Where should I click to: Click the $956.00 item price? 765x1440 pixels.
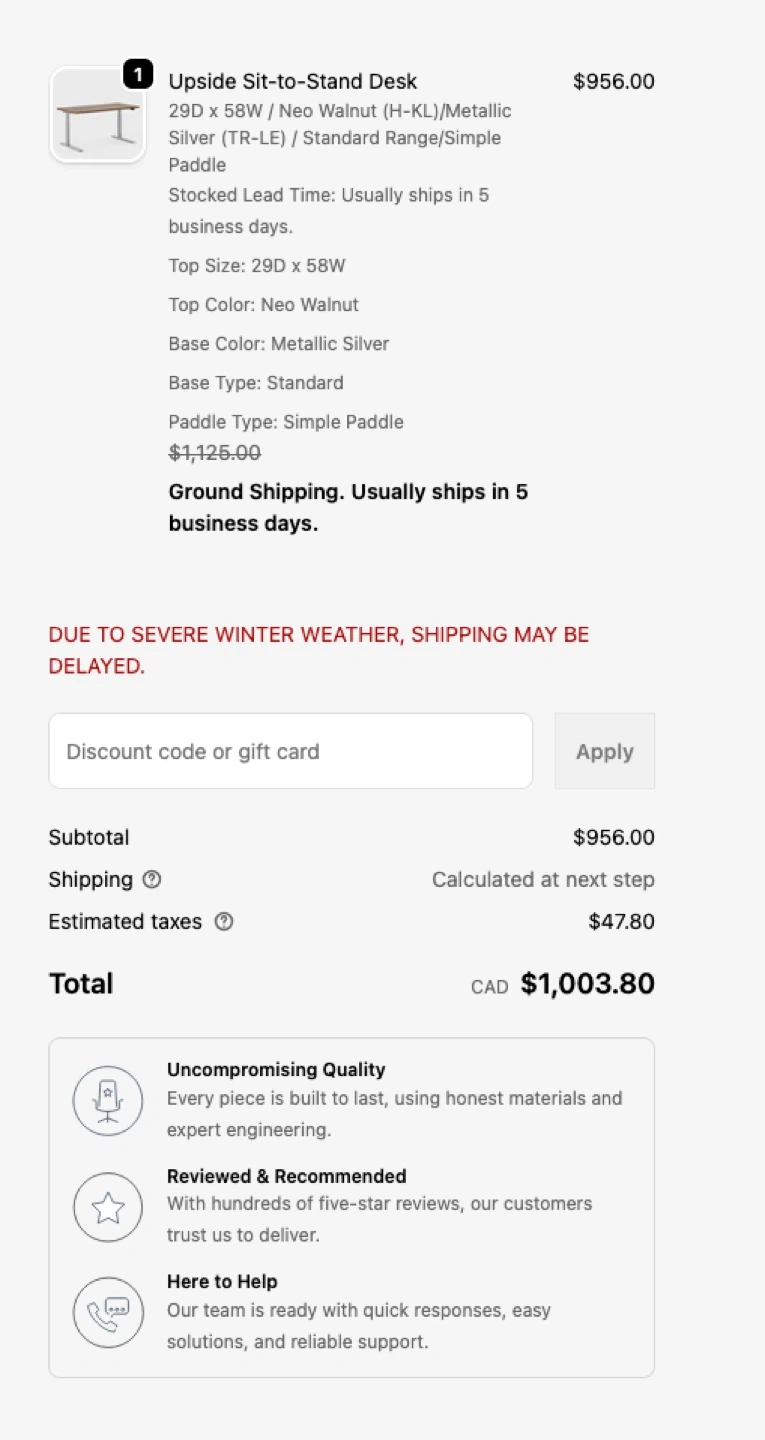[613, 82]
